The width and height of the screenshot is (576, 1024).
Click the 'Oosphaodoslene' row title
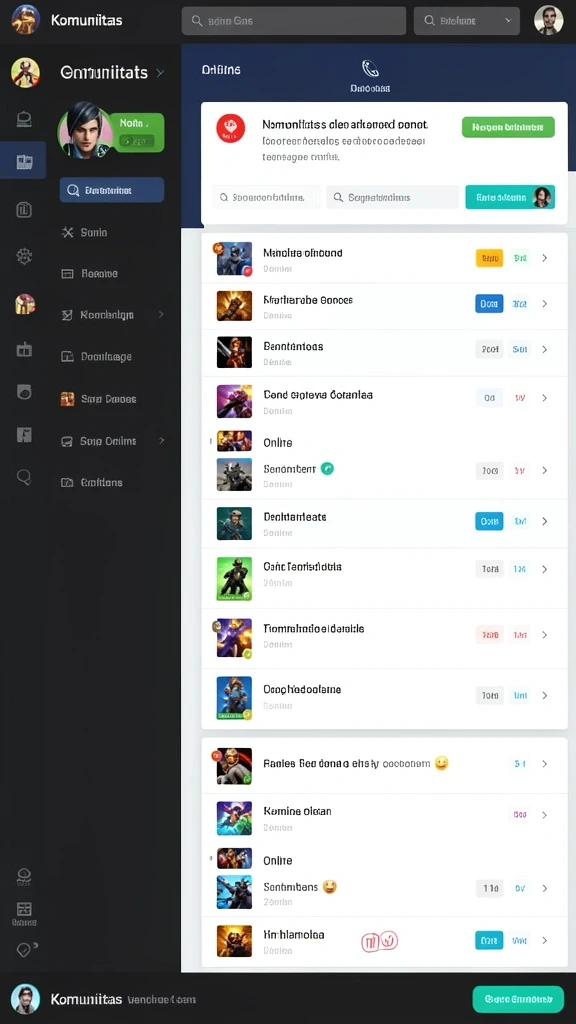tap(302, 690)
